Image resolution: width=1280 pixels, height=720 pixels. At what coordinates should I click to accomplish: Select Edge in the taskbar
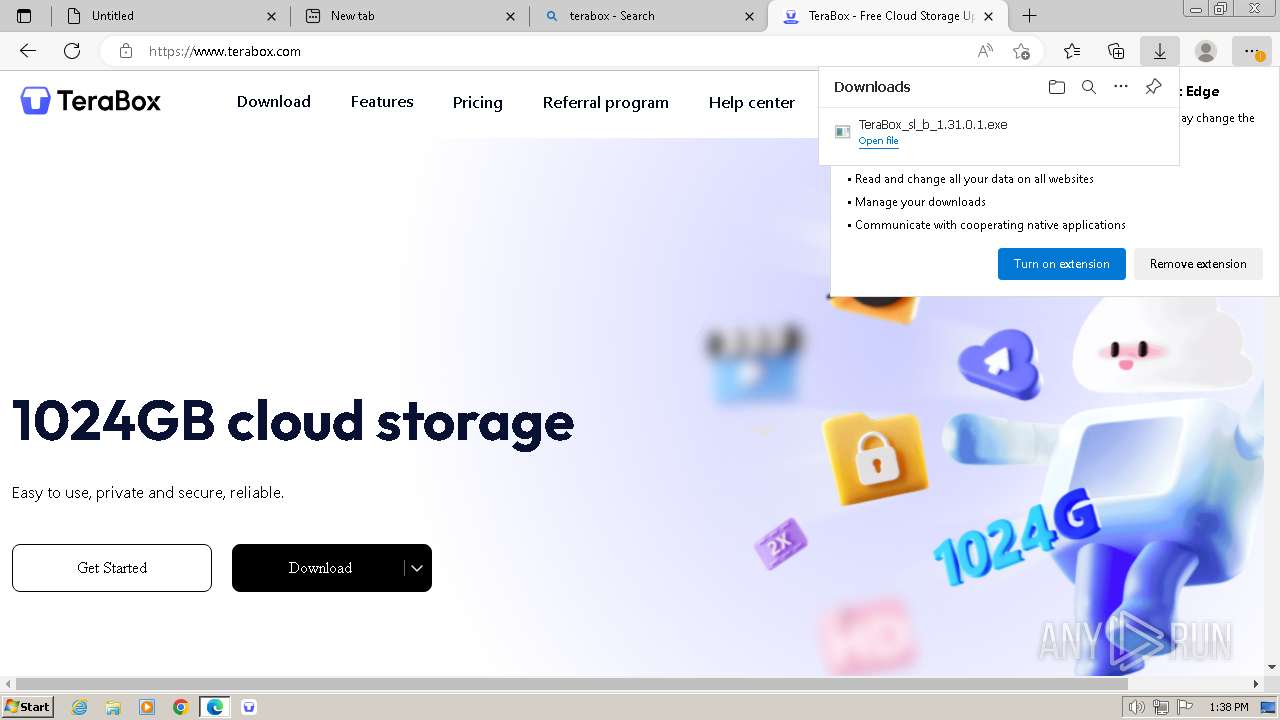[214, 707]
